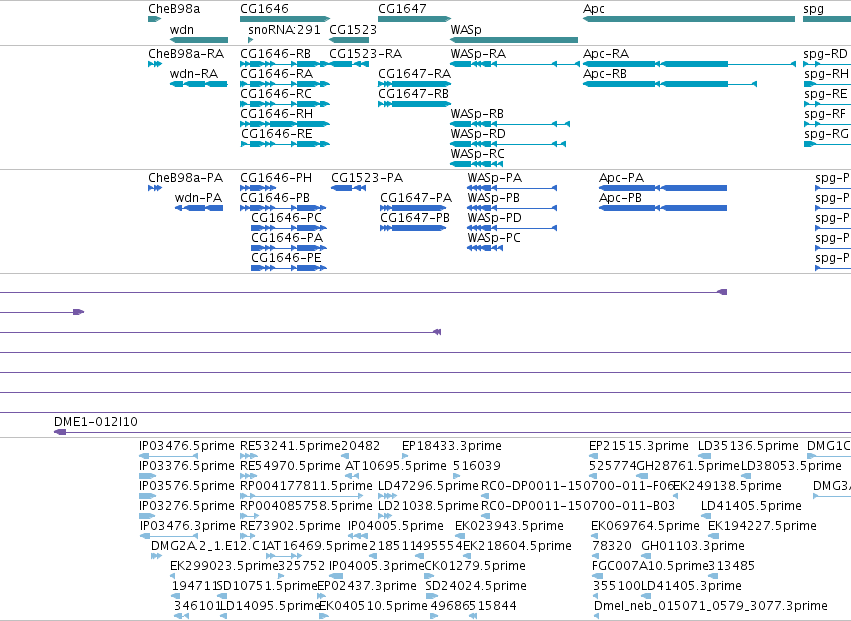Screen dimensions: 851x621
Task: Click the CG1646-RE transcript label
Action: (277, 134)
